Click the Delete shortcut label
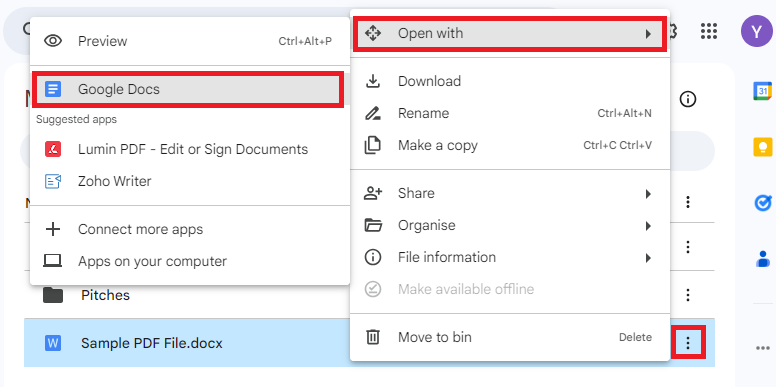This screenshot has height=387, width=776. (635, 338)
